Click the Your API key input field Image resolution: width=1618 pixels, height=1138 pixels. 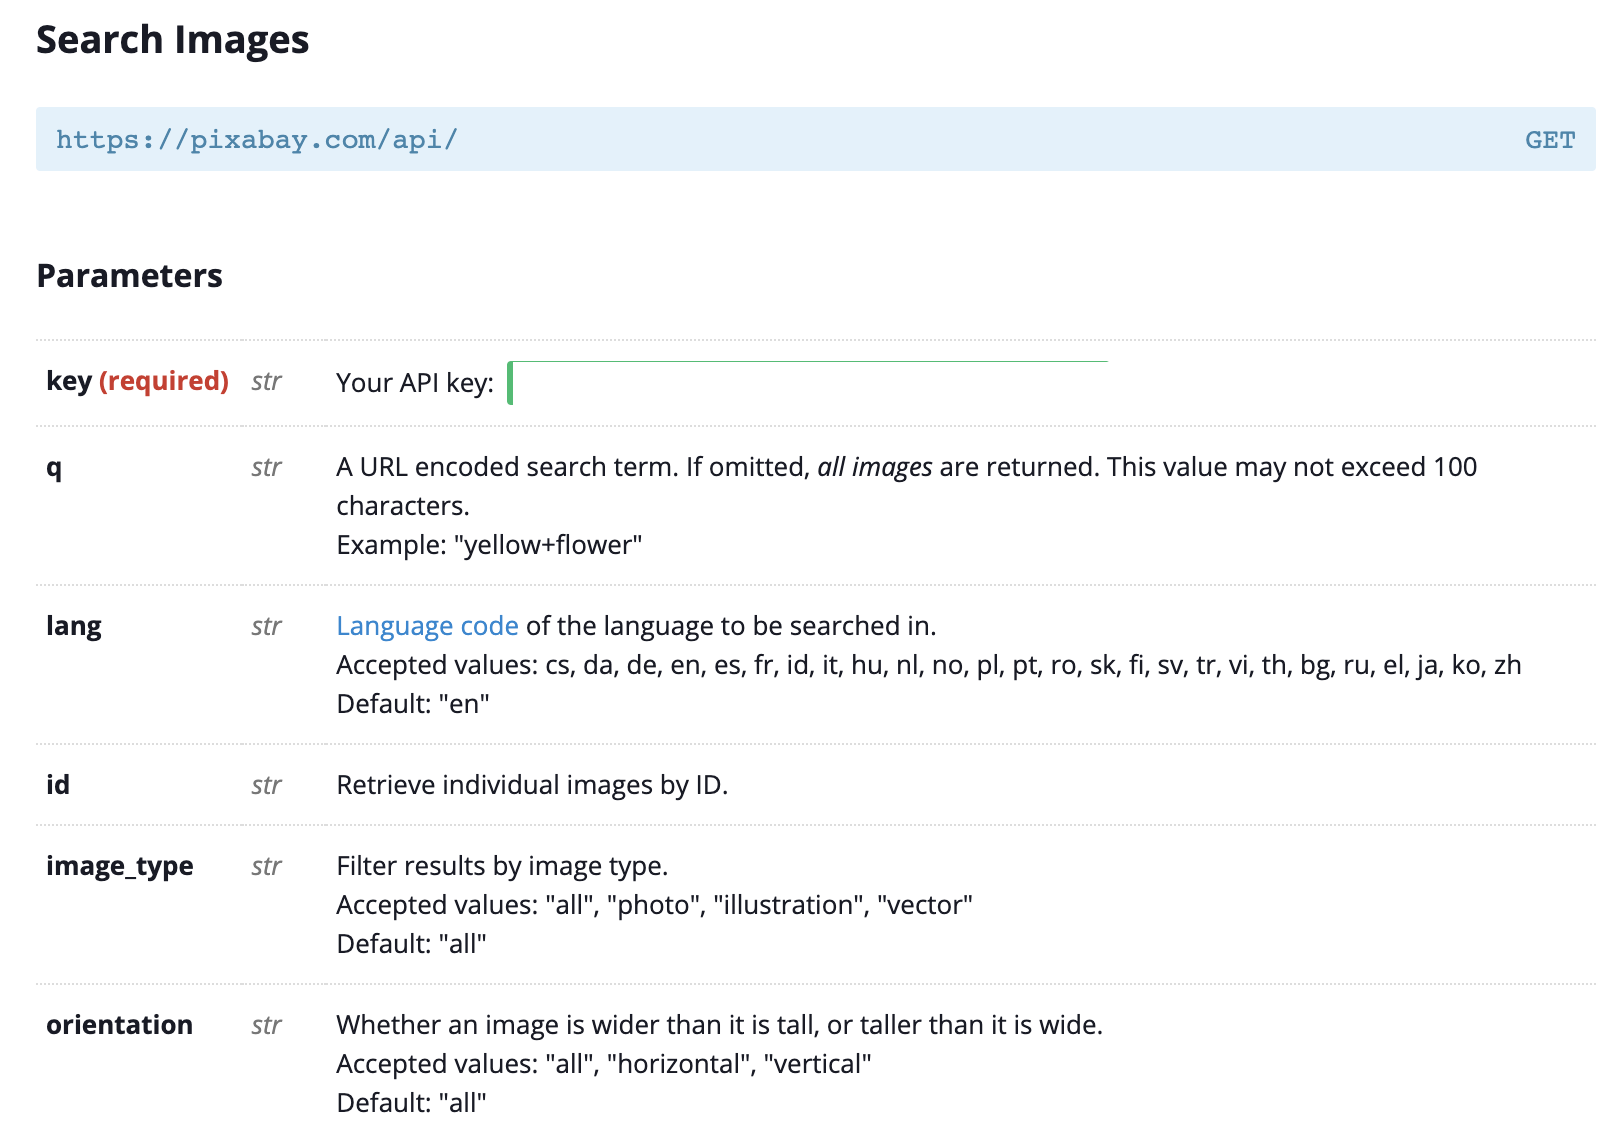[x=808, y=383]
